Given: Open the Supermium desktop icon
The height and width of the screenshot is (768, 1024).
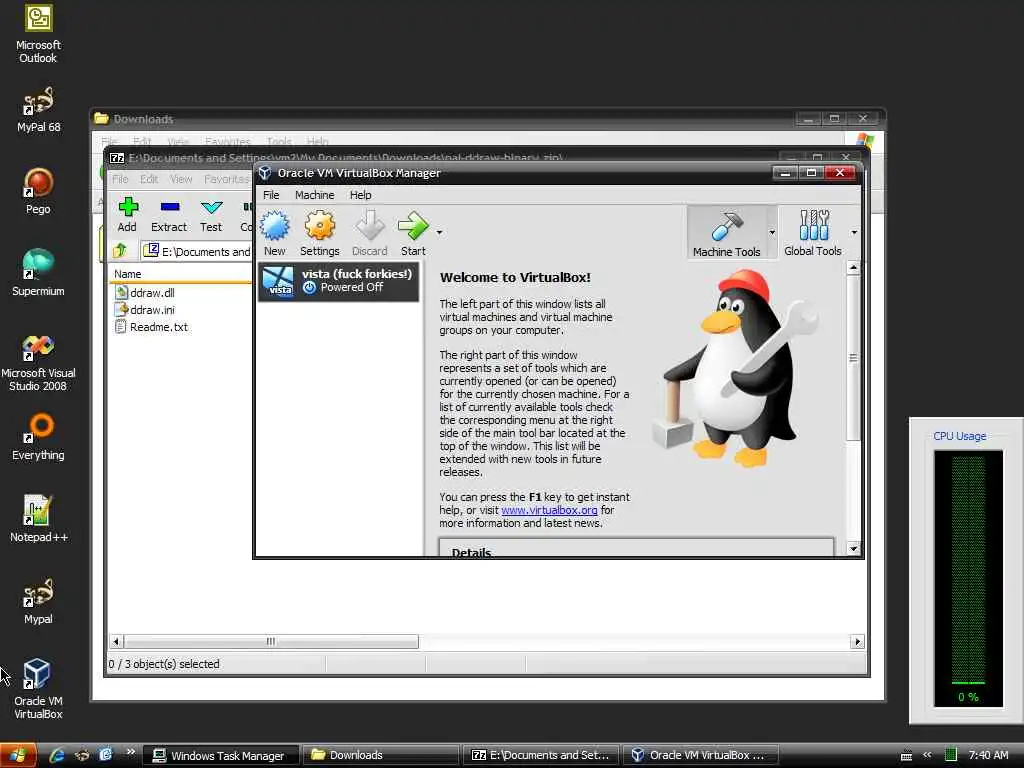Looking at the screenshot, I should pos(38,273).
